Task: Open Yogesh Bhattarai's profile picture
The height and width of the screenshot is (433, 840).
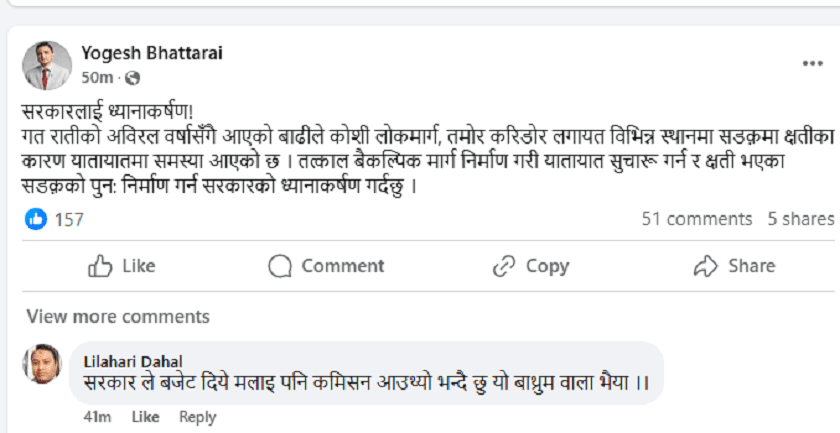Action: (x=47, y=65)
